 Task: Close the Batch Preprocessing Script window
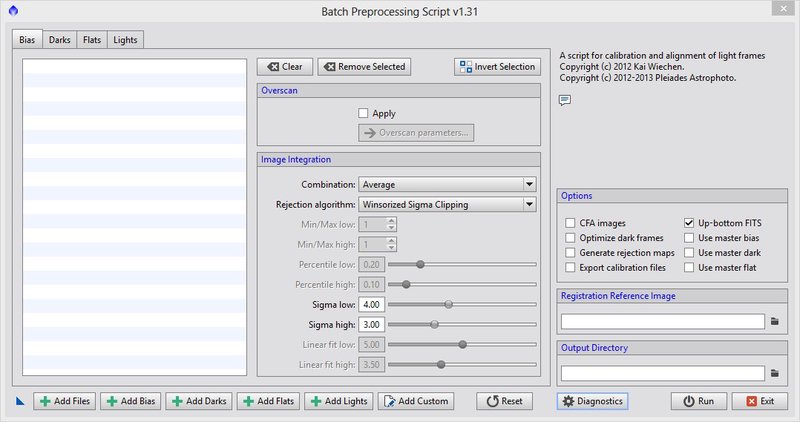tap(783, 8)
